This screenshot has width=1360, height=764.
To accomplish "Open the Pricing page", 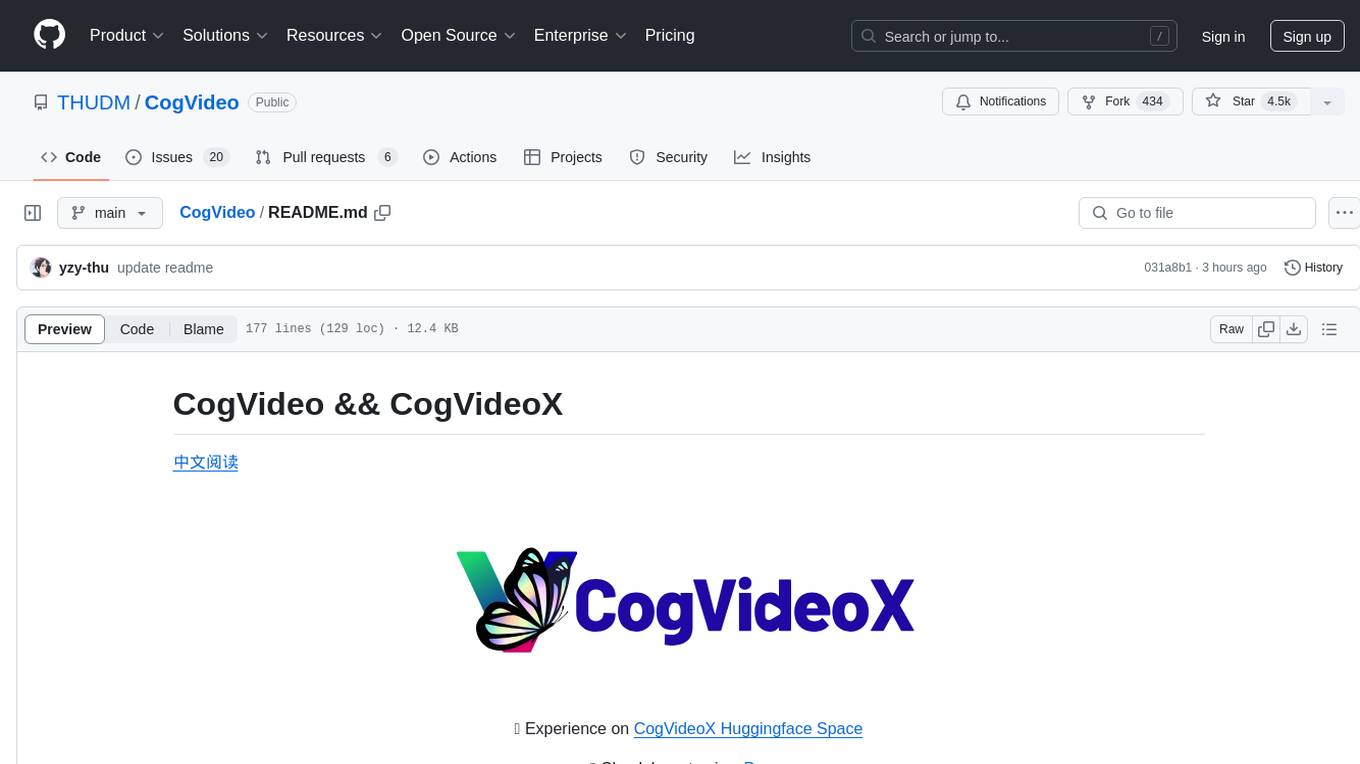I will 670,35.
